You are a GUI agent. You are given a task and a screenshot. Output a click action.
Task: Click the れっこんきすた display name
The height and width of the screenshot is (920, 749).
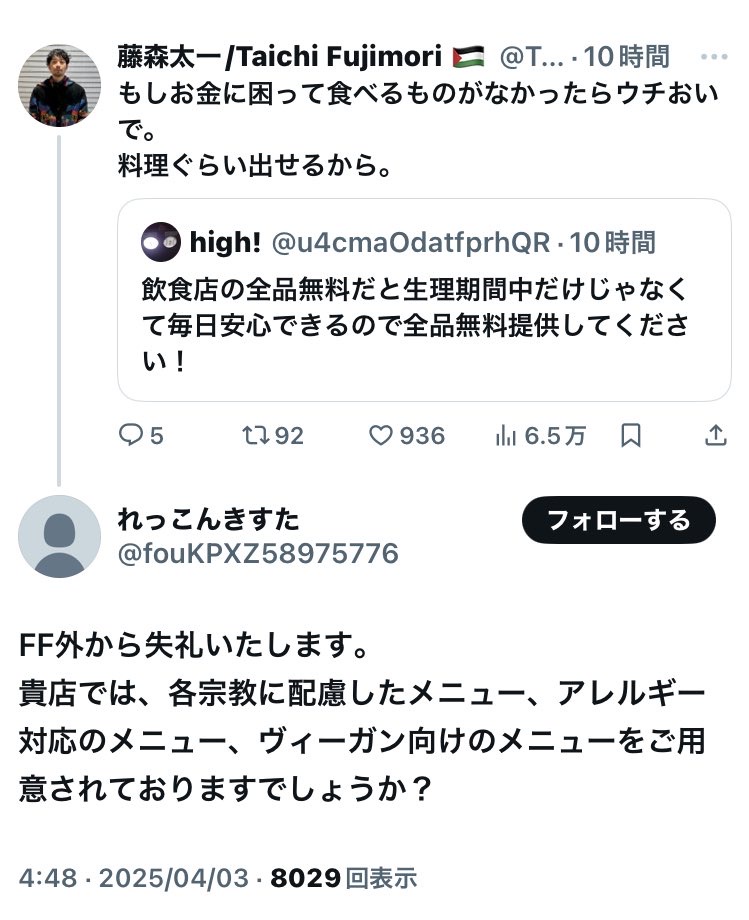click(x=208, y=520)
